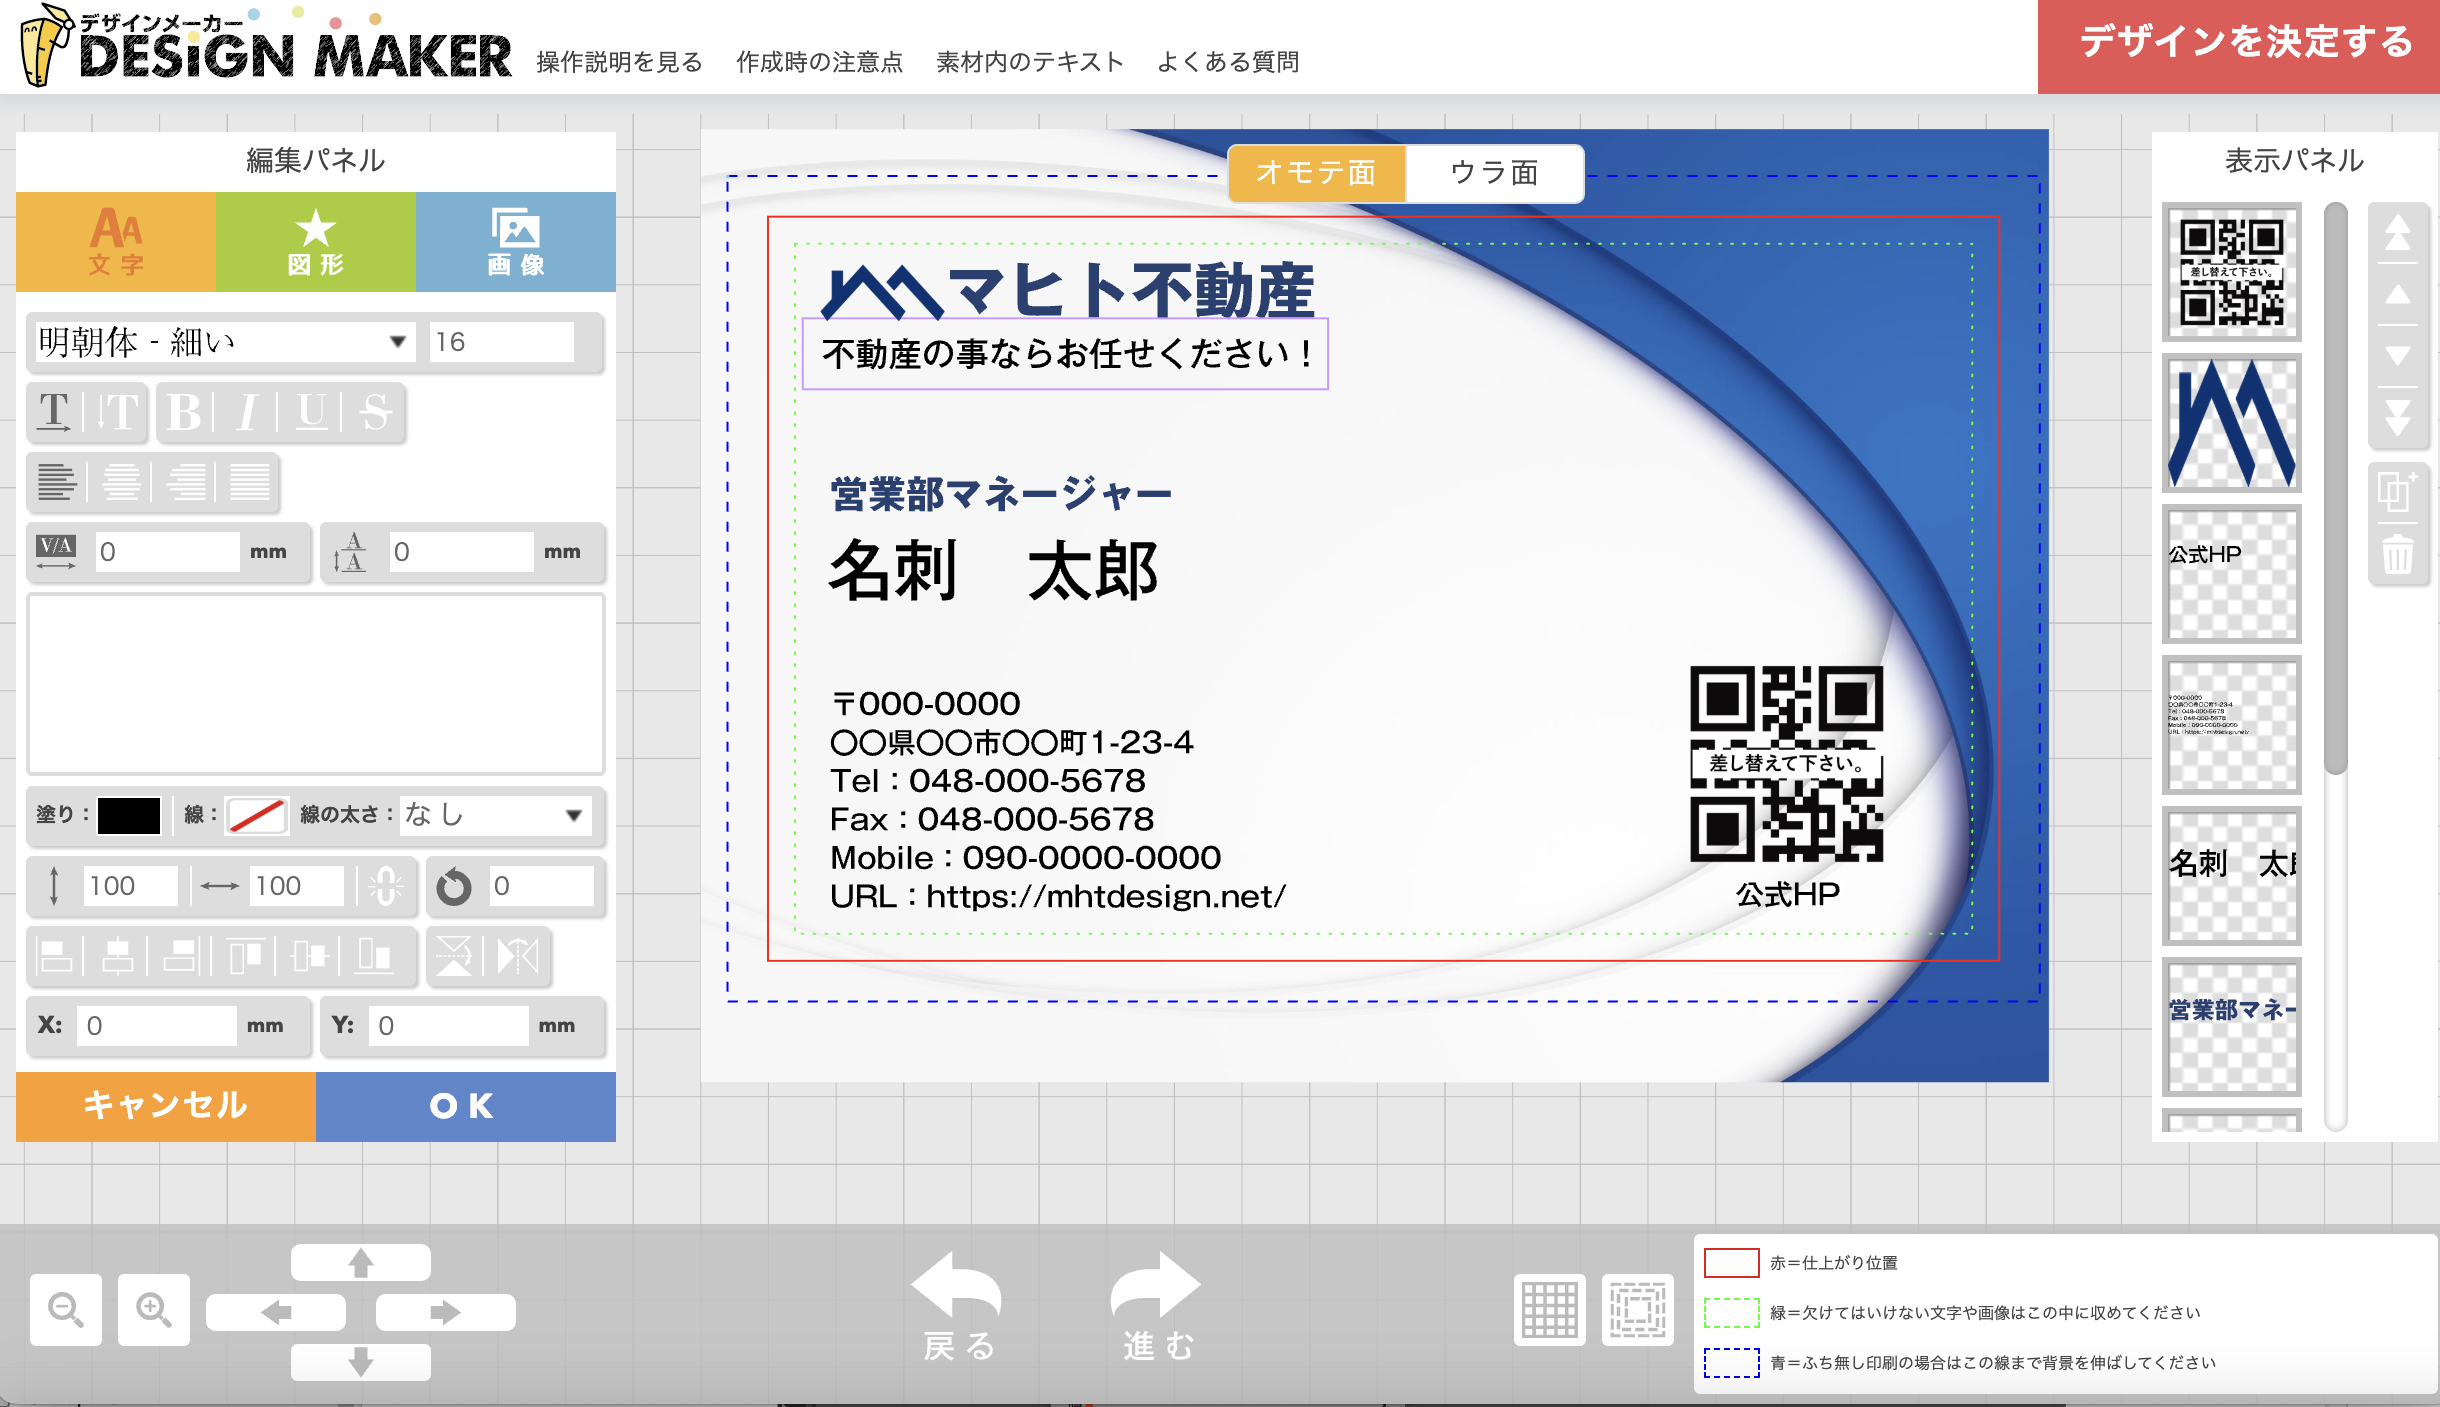Open the 操作説明を見る link
The height and width of the screenshot is (1407, 2440).
tap(620, 62)
